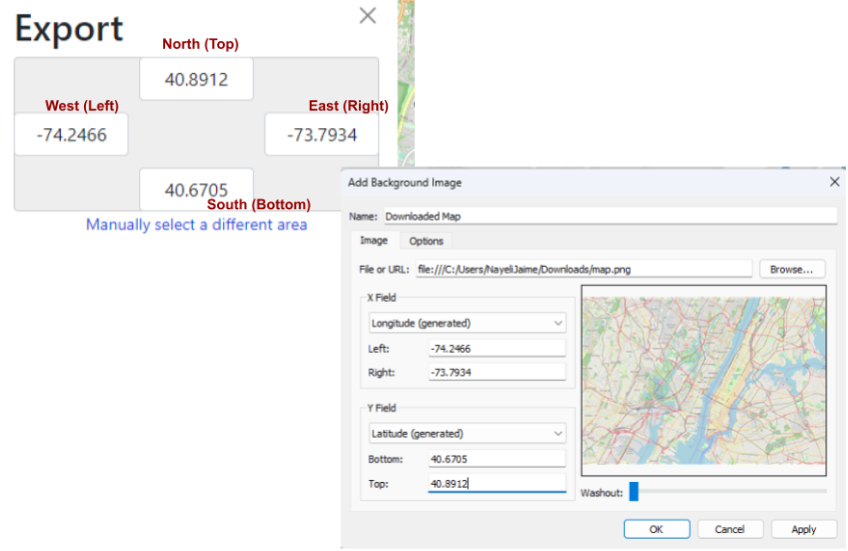Close the Export panel with the X
The width and height of the screenshot is (848, 551).
pyautogui.click(x=368, y=15)
